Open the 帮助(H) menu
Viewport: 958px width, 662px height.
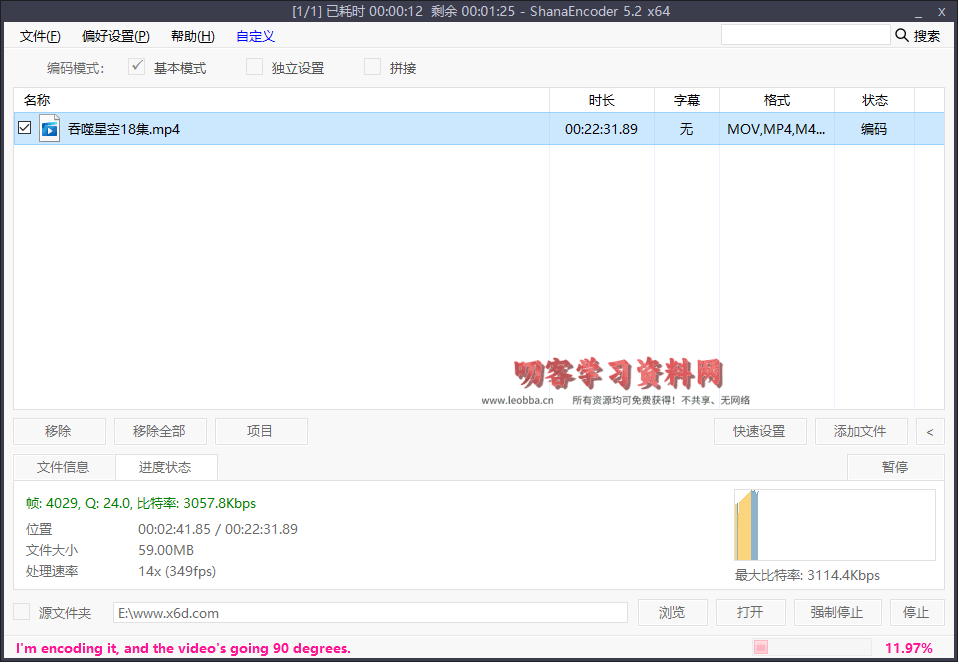tap(192, 36)
